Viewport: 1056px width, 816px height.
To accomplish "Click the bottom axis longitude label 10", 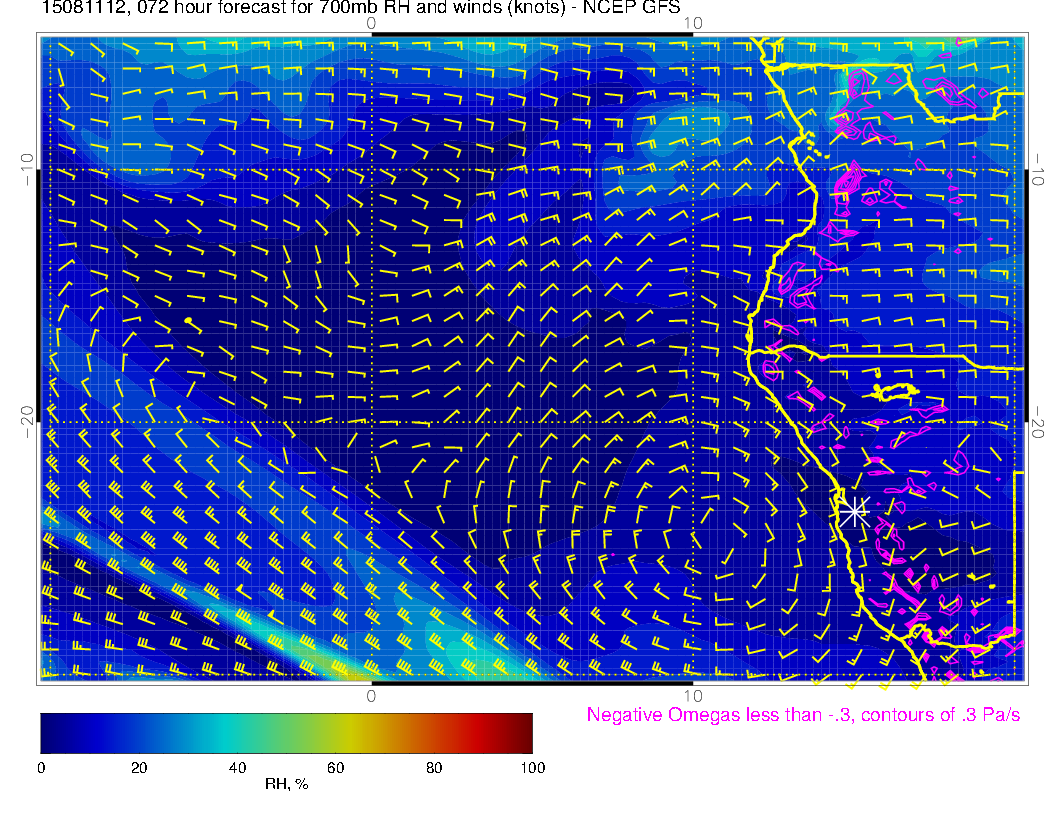I will pyautogui.click(x=692, y=695).
